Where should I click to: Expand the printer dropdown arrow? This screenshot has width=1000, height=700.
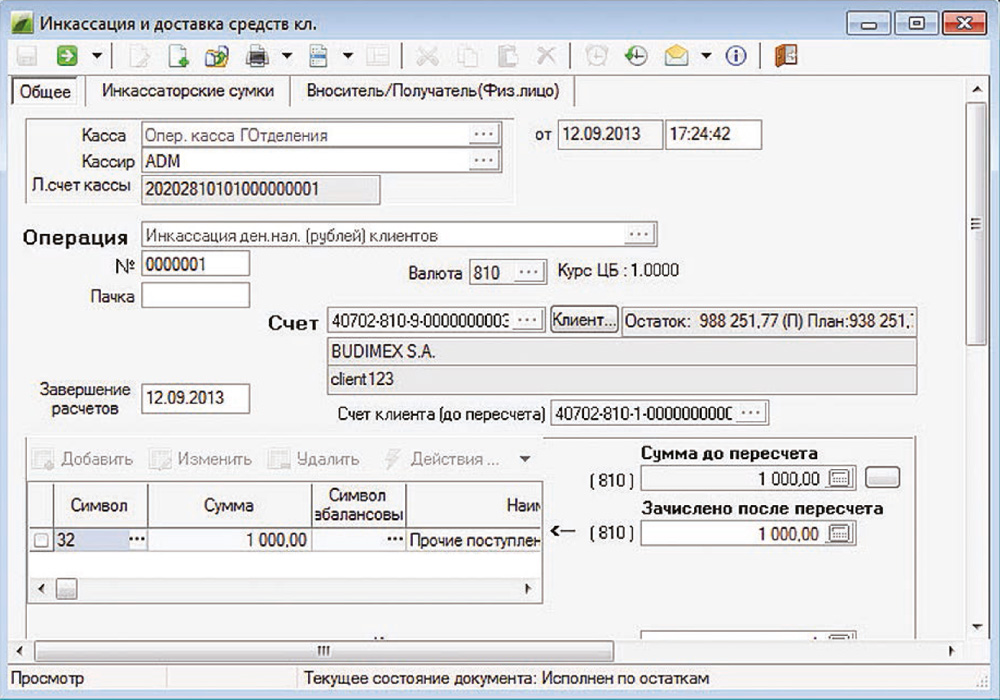coord(286,56)
